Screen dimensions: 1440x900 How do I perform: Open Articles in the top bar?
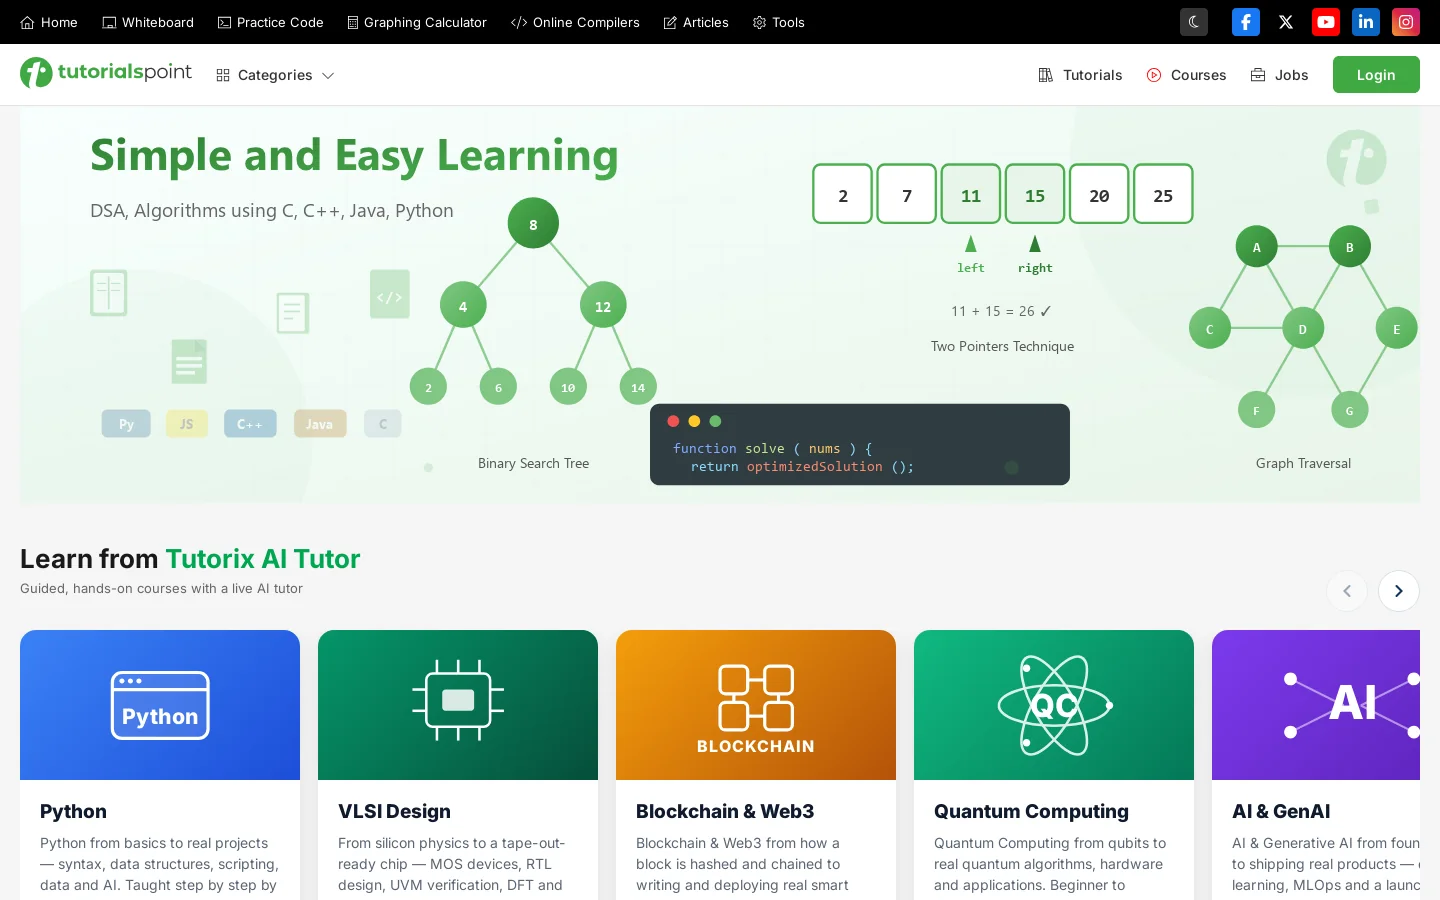pos(696,22)
